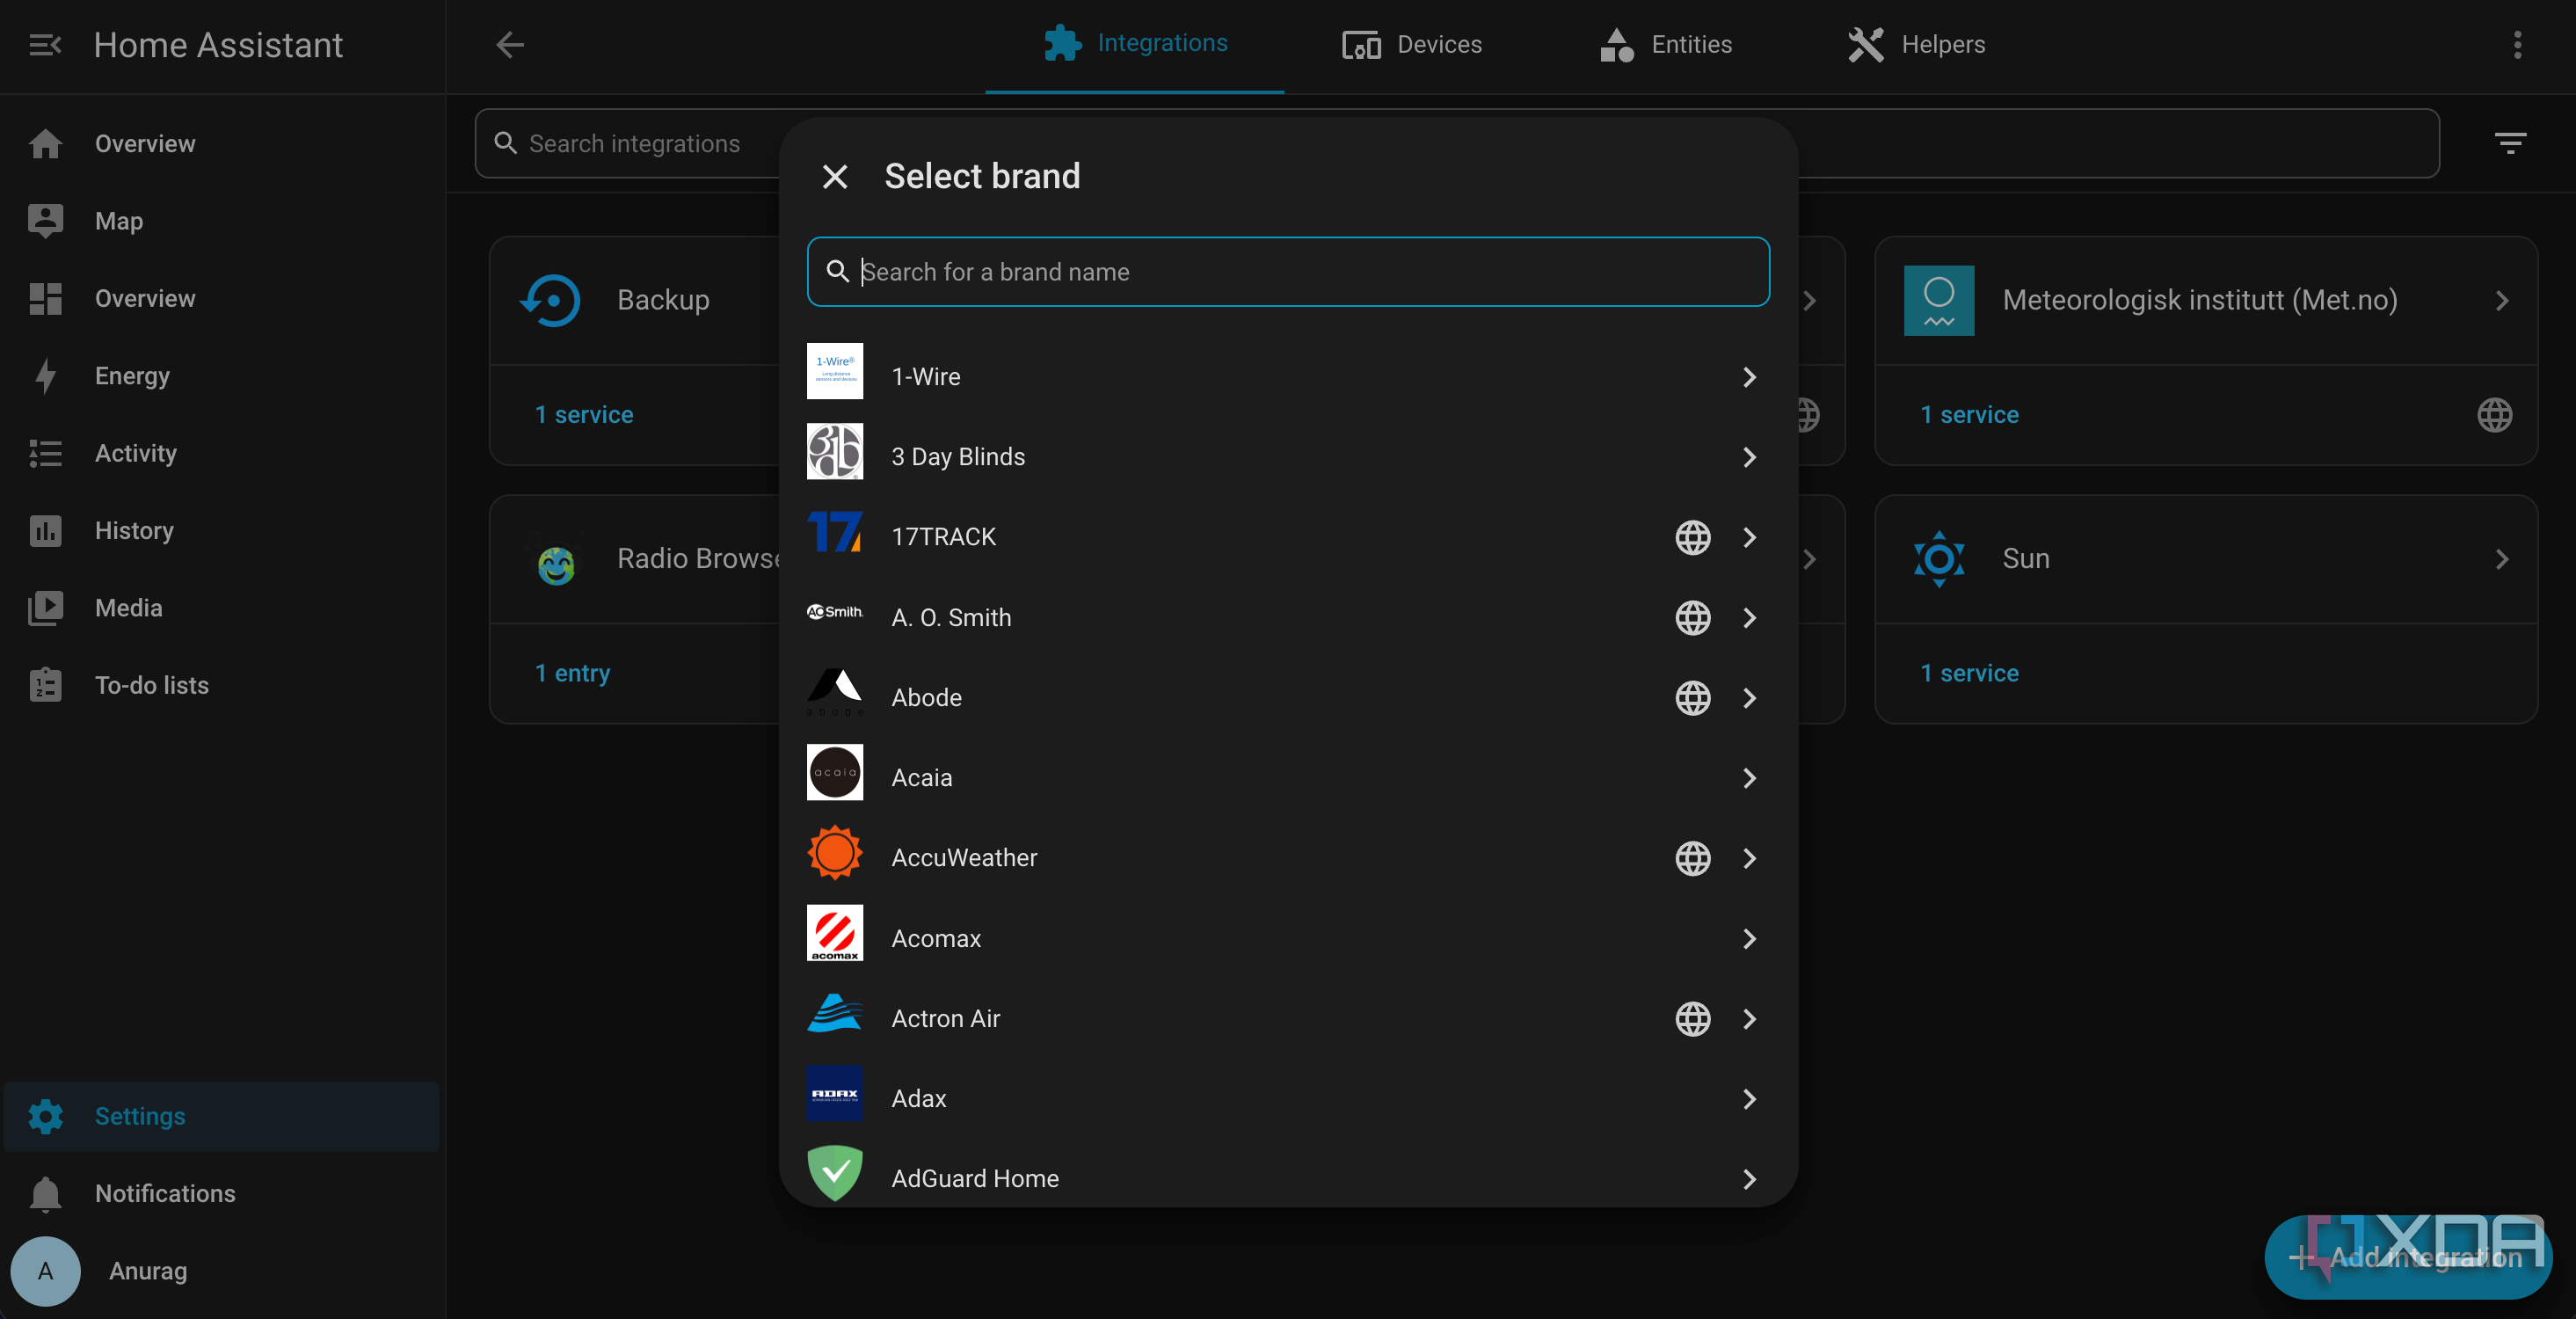Click the 1 service link under Backup
The image size is (2576, 1319).
(x=584, y=415)
